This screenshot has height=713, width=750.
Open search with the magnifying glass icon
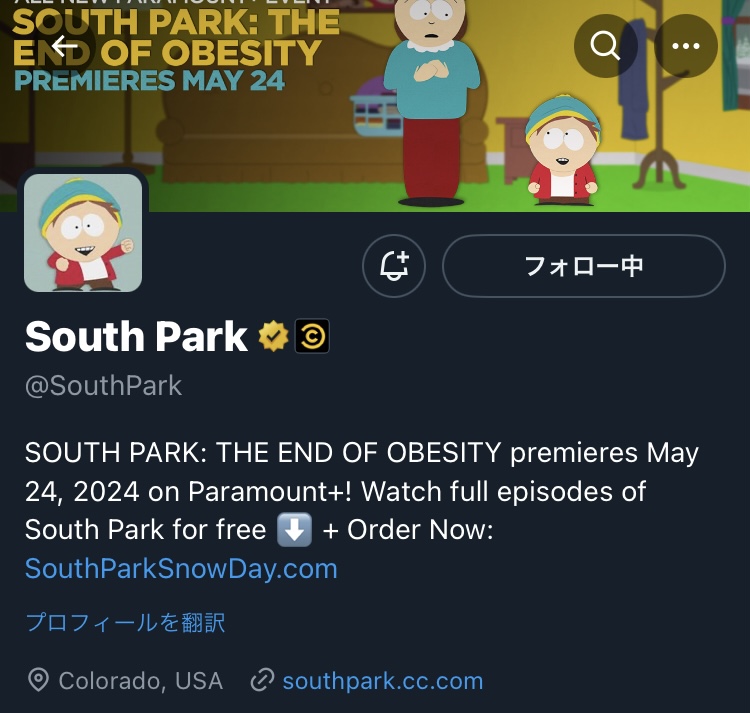pyautogui.click(x=606, y=46)
